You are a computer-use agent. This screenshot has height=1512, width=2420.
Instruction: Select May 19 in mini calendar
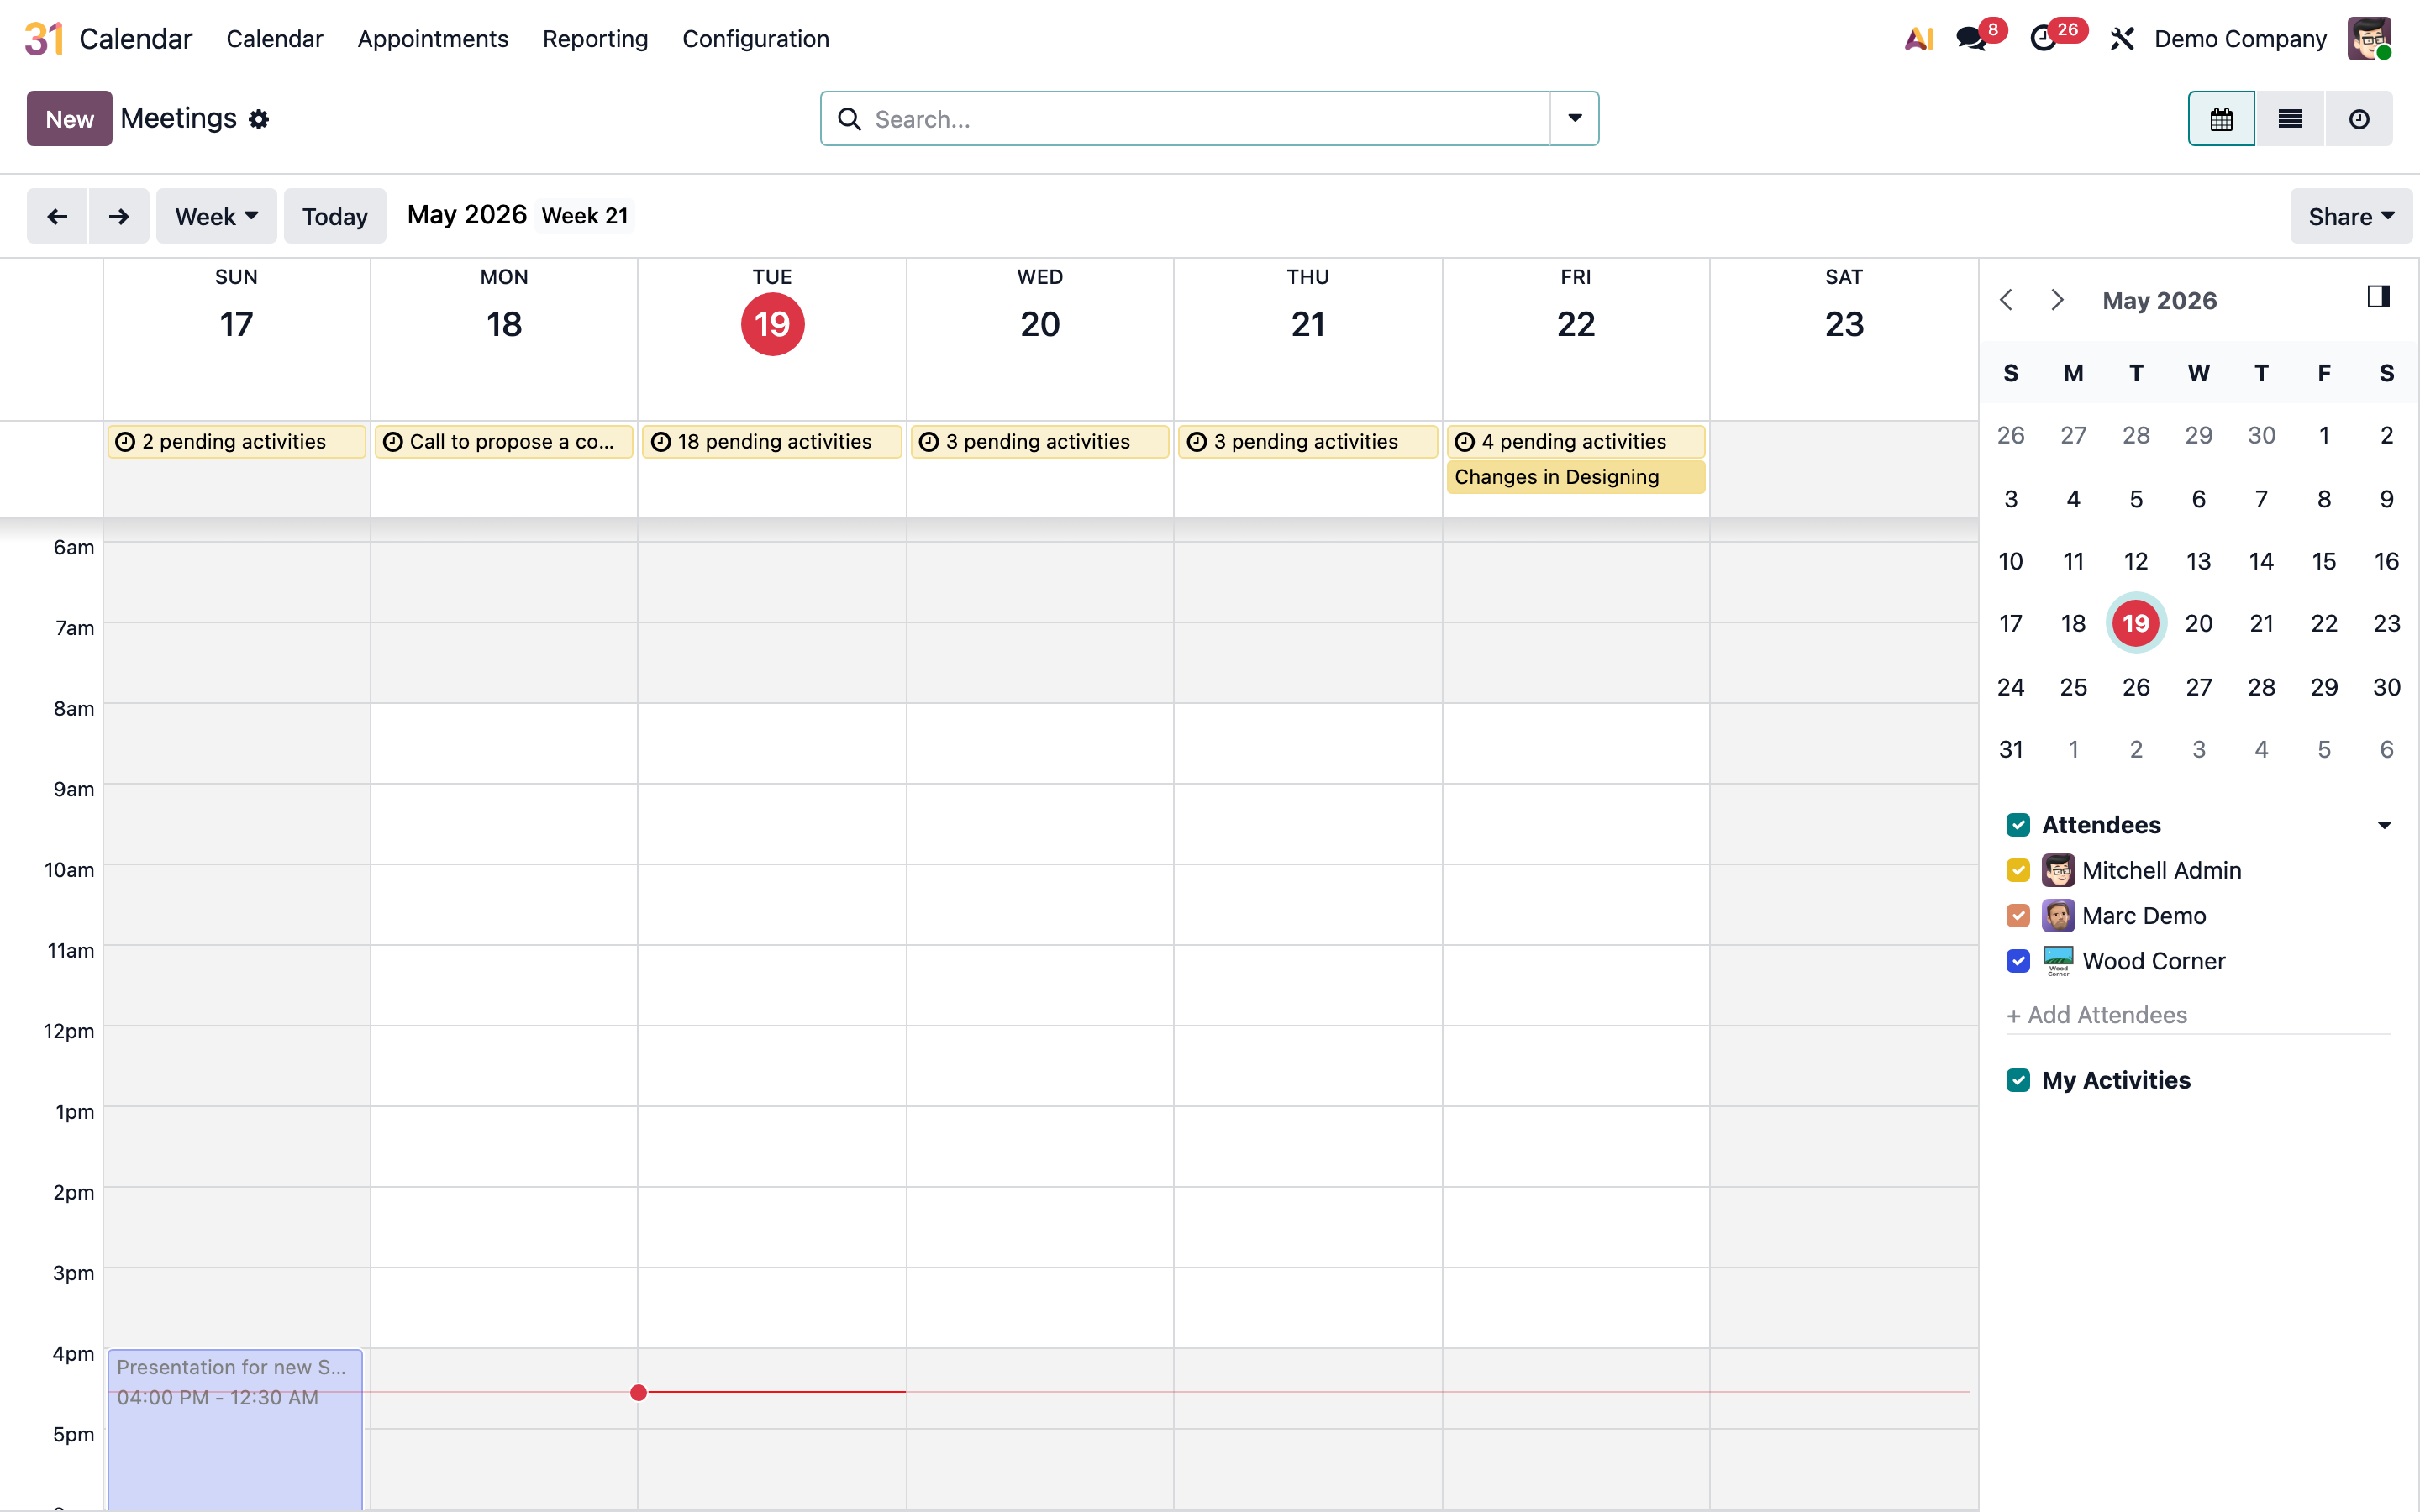coord(2136,624)
